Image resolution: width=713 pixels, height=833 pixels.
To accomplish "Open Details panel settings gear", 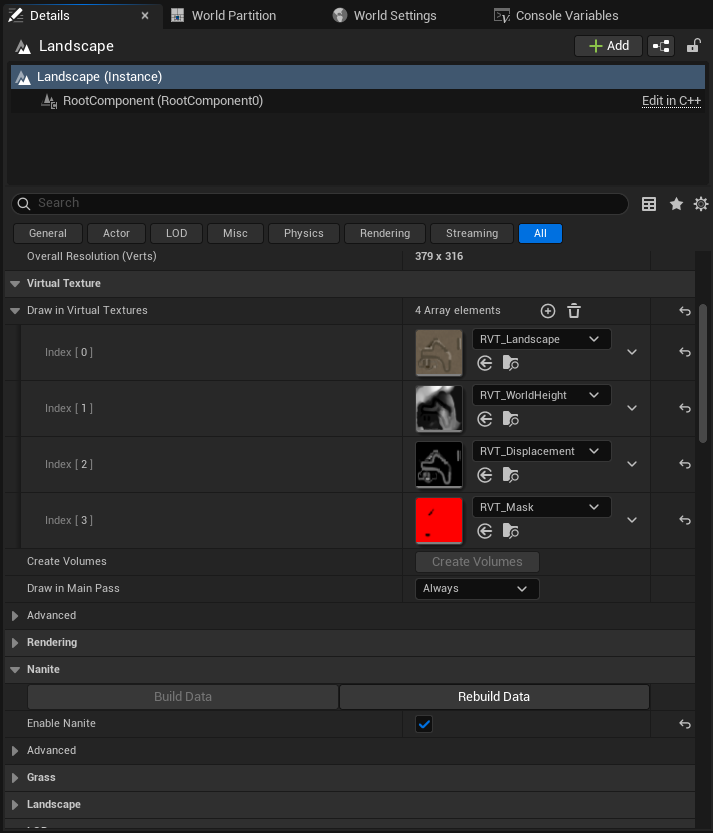I will coord(701,204).
